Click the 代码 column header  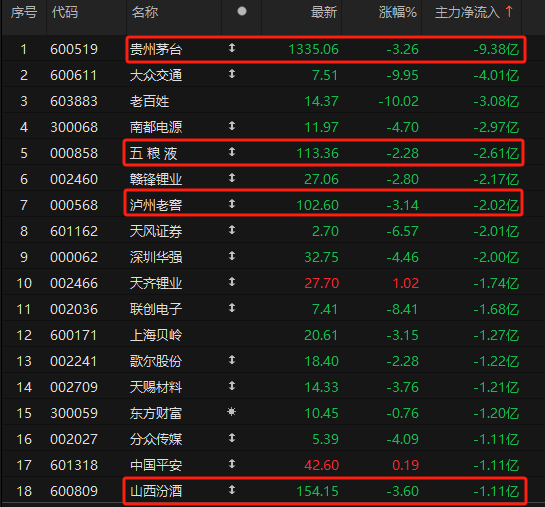65,13
